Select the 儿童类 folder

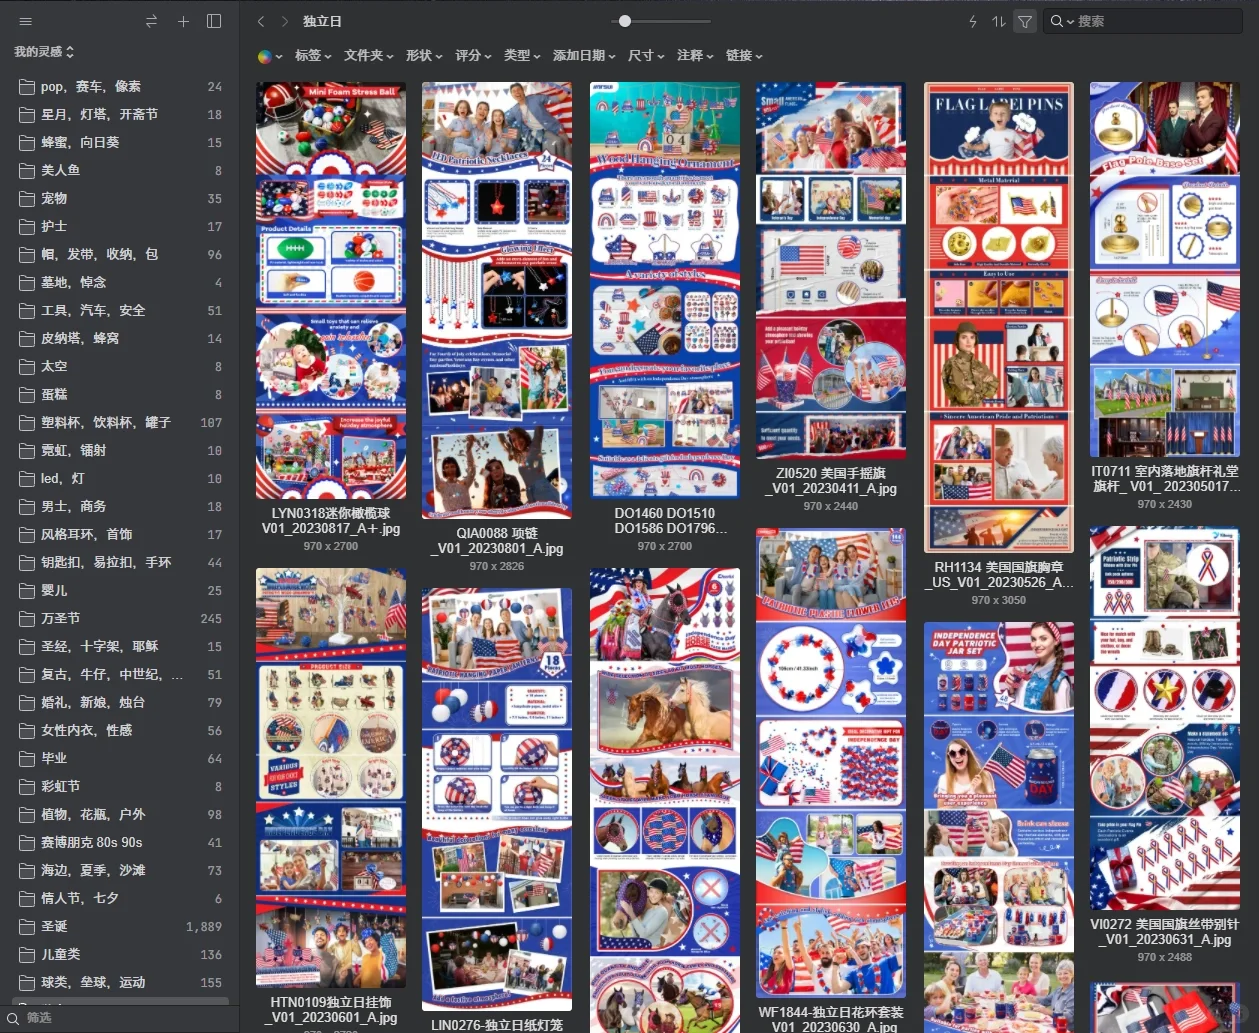coord(120,955)
